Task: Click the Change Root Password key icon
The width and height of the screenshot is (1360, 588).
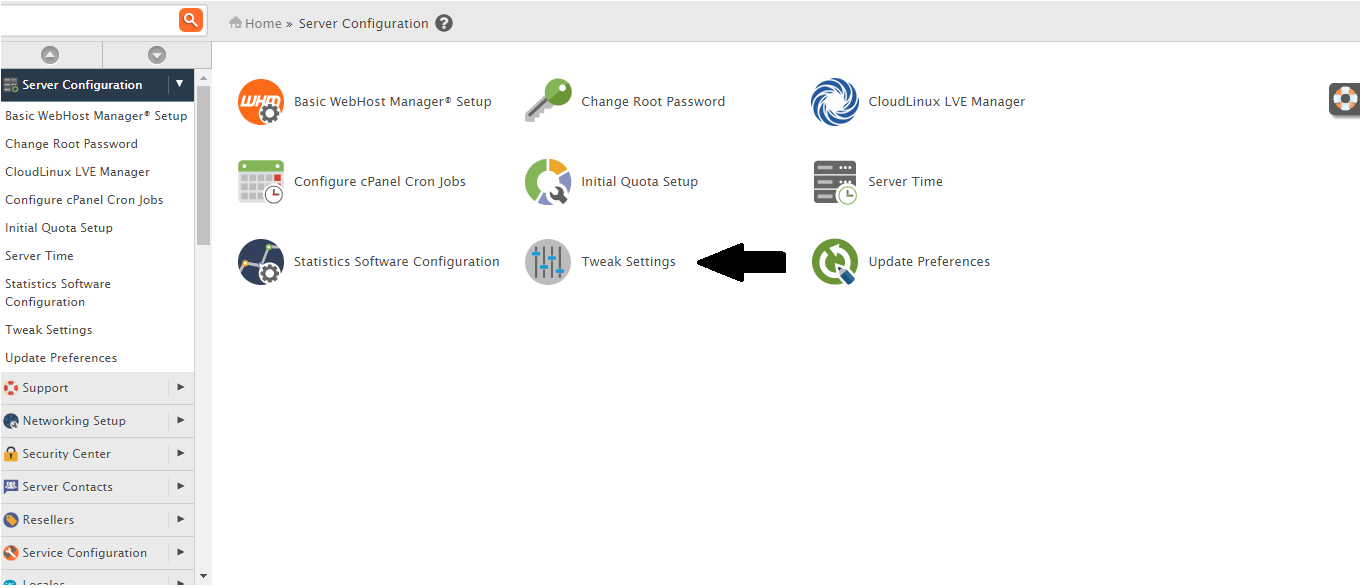Action: [548, 101]
